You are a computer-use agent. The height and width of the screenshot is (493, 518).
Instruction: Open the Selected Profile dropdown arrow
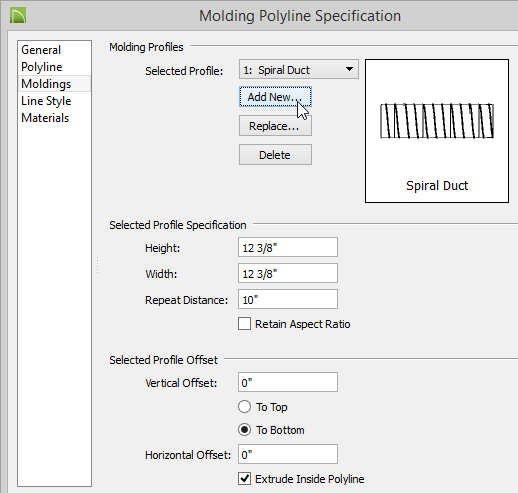click(x=349, y=69)
